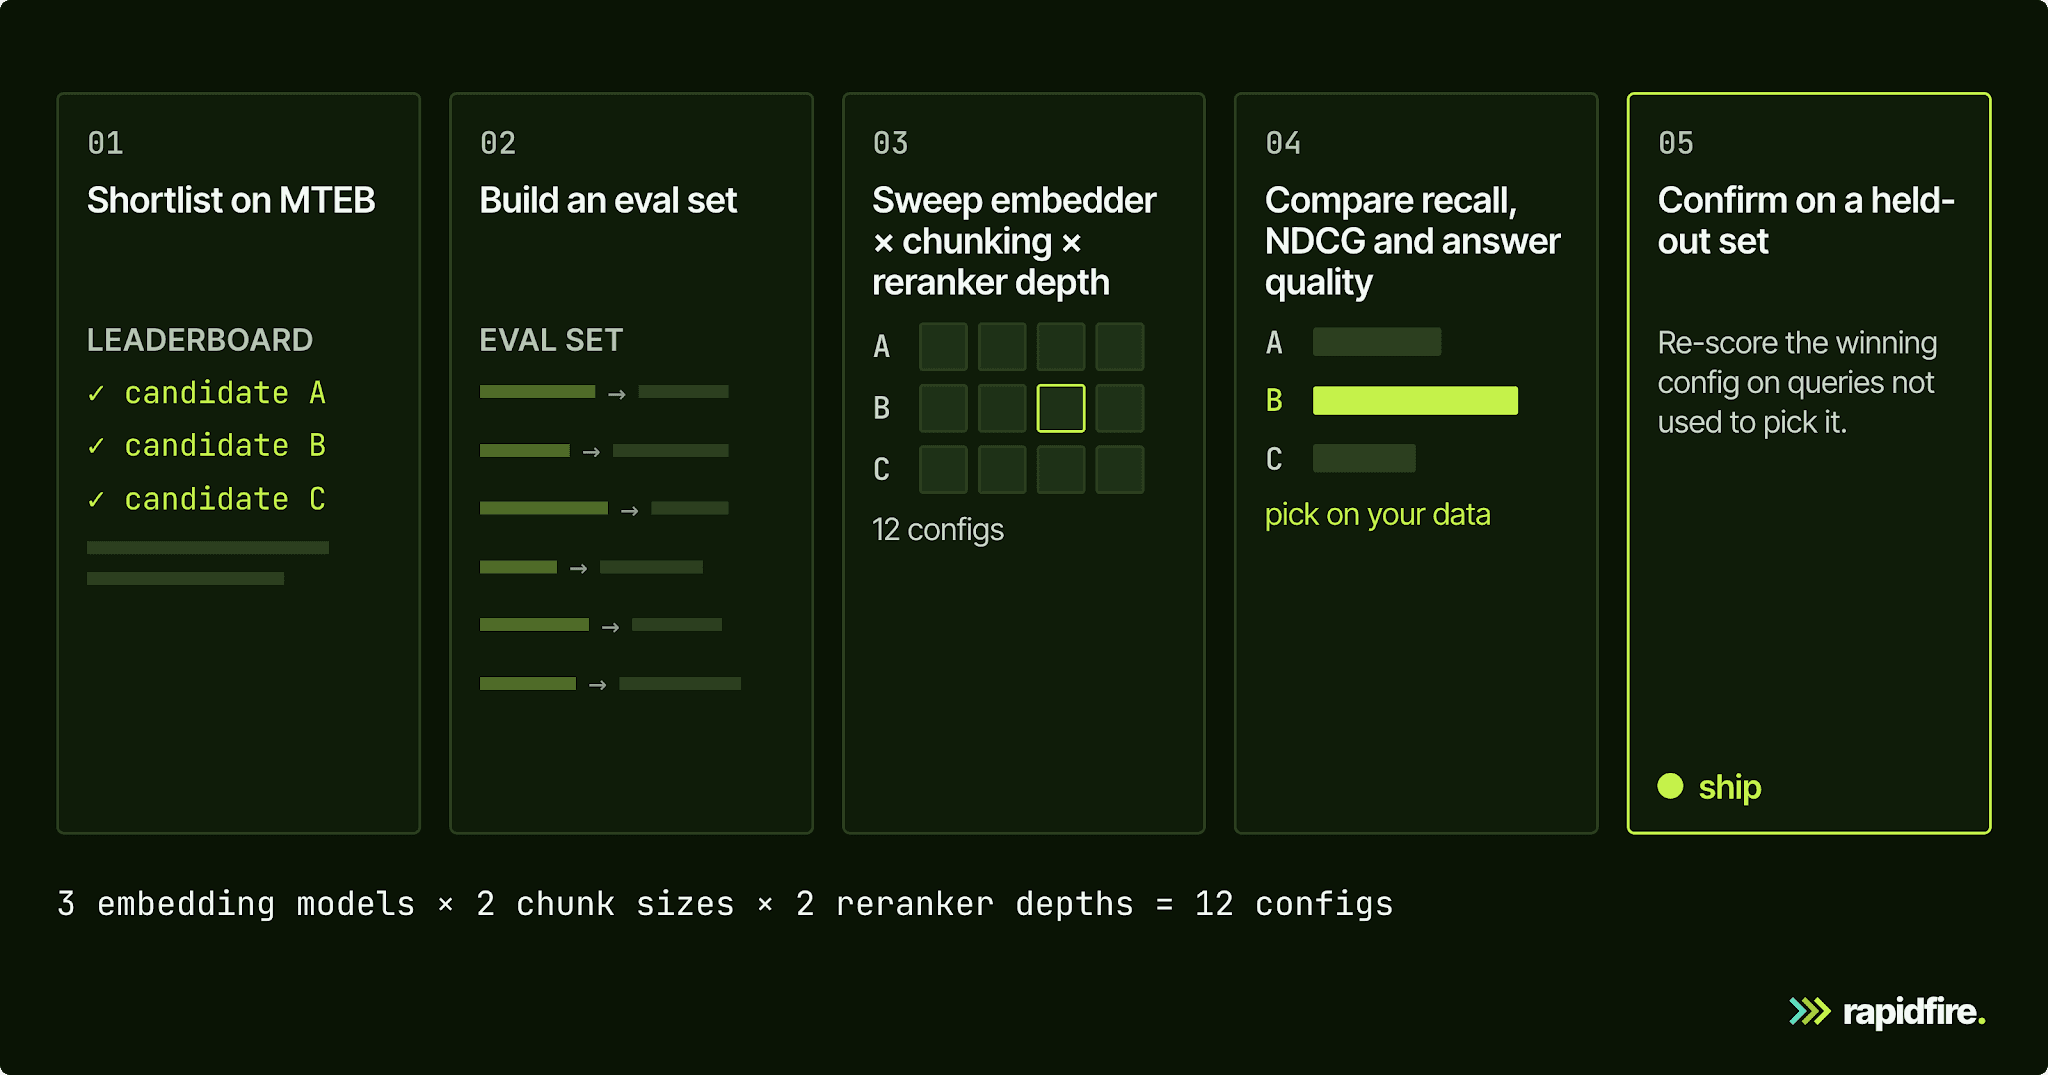Viewport: 2048px width, 1075px height.
Task: Click the green dot next to ship
Action: tap(1670, 786)
